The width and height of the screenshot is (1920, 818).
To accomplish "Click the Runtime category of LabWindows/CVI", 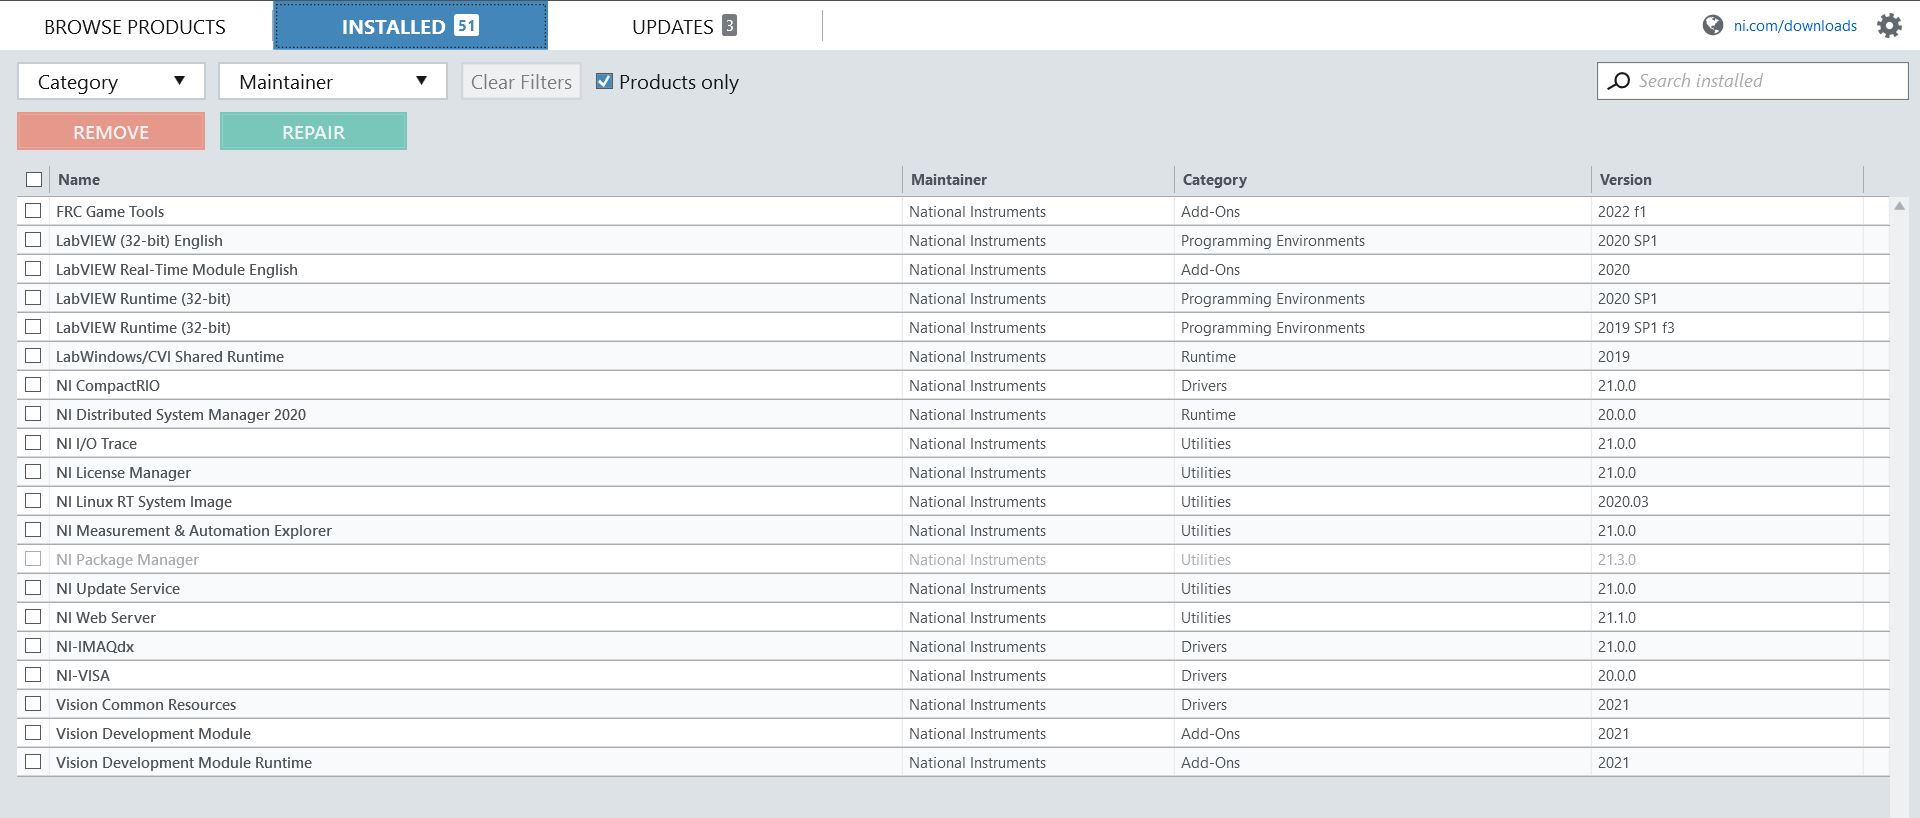I will (x=1208, y=357).
